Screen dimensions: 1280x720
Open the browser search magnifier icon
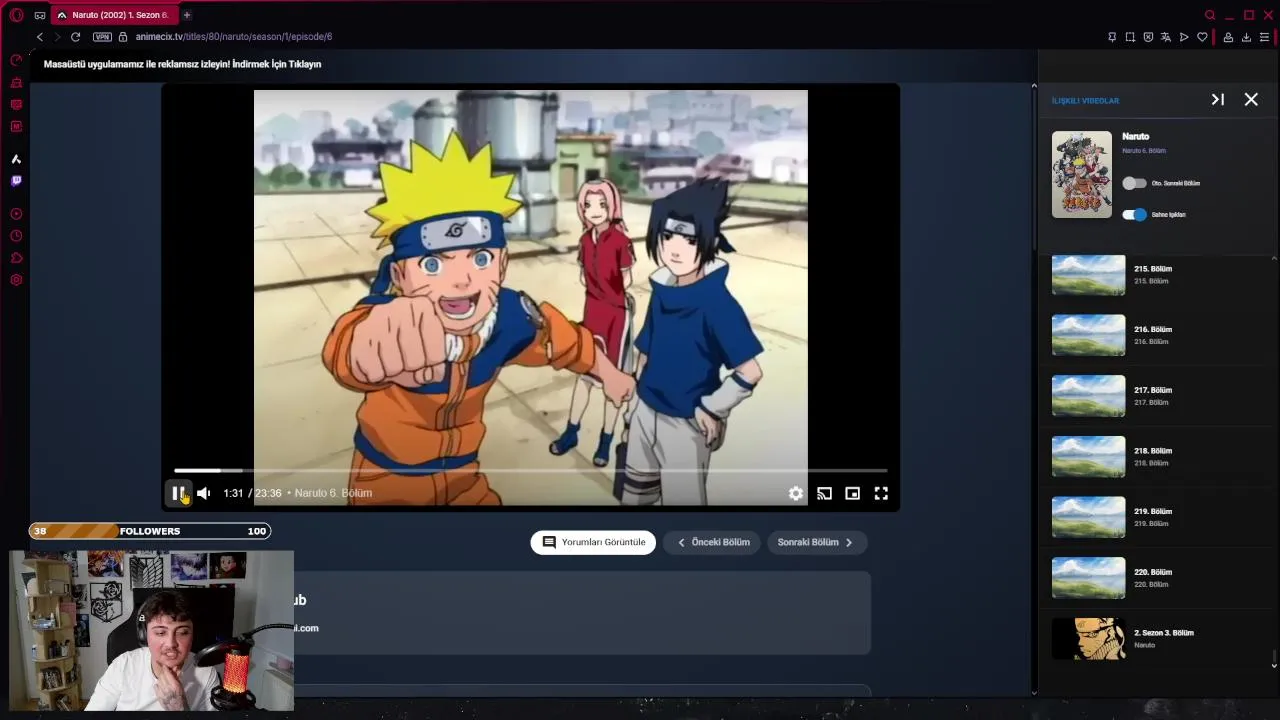click(x=1210, y=15)
